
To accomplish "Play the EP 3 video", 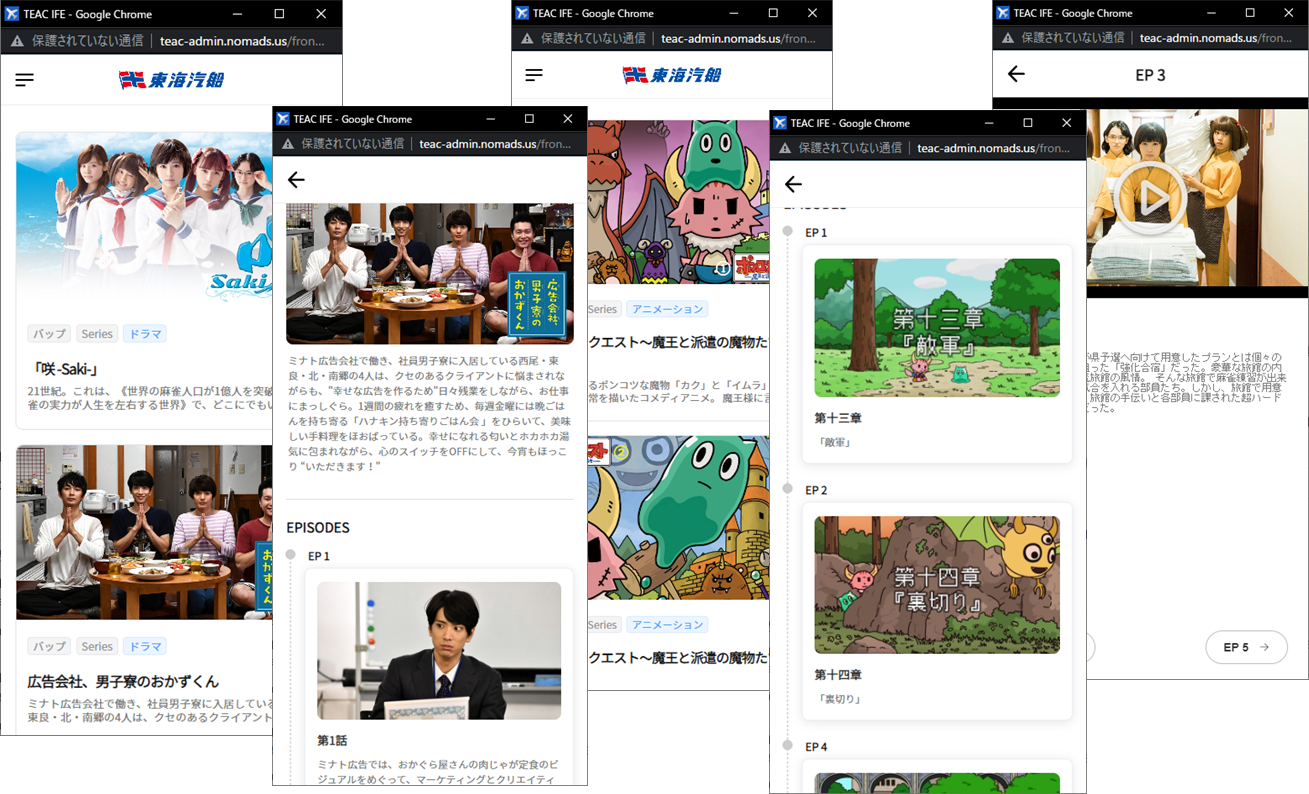I will [x=1151, y=197].
